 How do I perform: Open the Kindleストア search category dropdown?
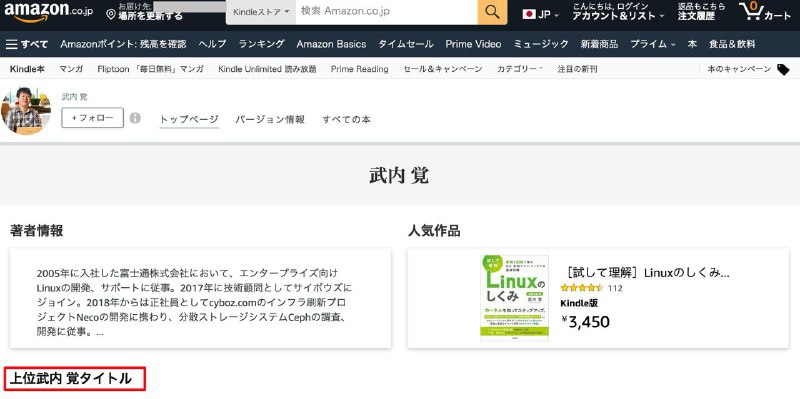coord(261,12)
